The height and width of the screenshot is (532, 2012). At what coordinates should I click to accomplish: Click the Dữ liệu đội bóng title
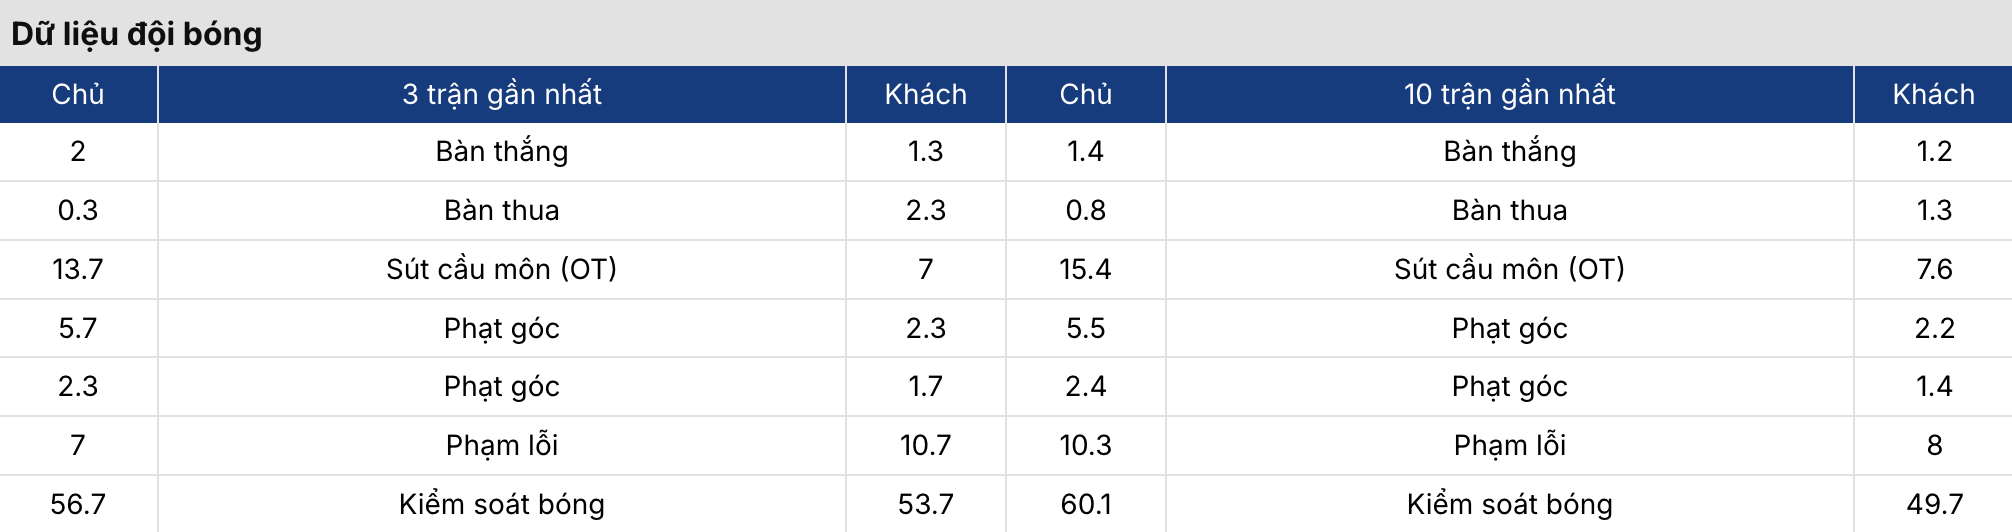(137, 34)
